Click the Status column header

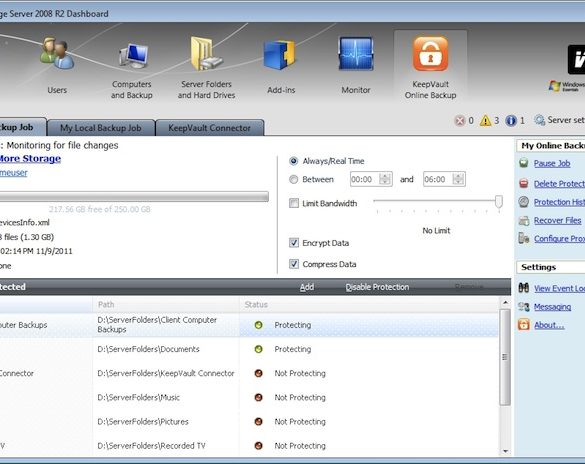pyautogui.click(x=369, y=304)
